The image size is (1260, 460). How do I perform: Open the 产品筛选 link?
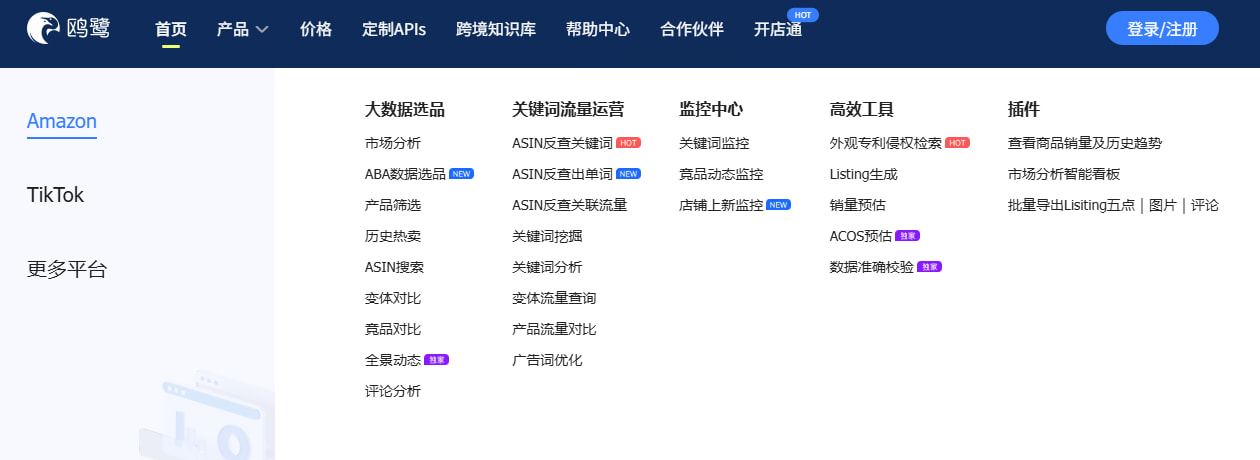coord(393,205)
